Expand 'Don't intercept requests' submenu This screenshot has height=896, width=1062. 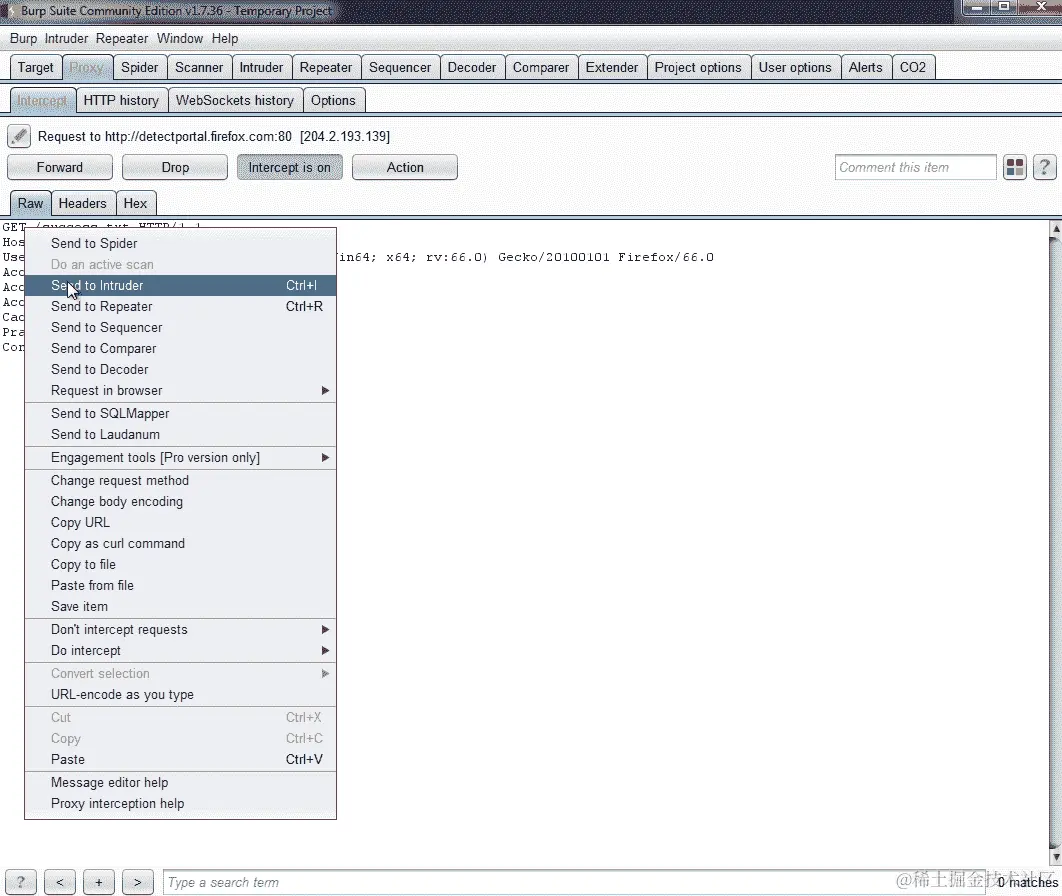pyautogui.click(x=180, y=629)
